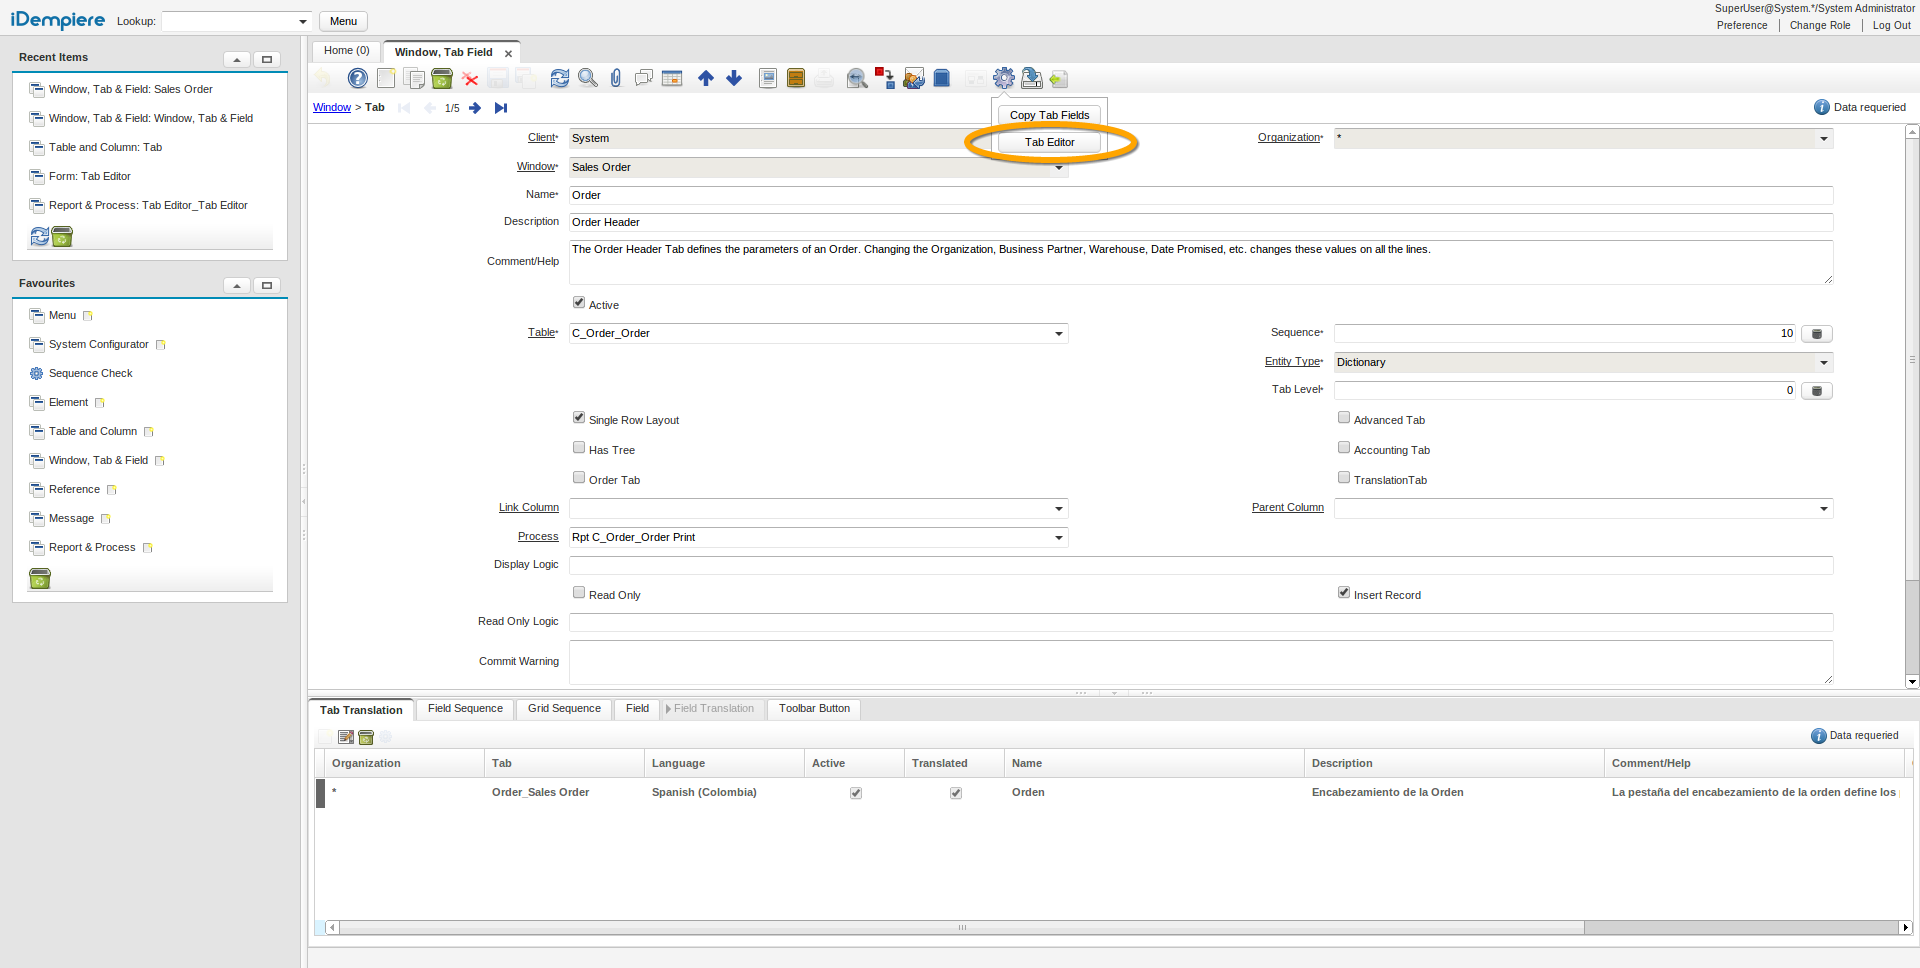Expand the Process dropdown list
1920x968 pixels.
(x=1058, y=538)
